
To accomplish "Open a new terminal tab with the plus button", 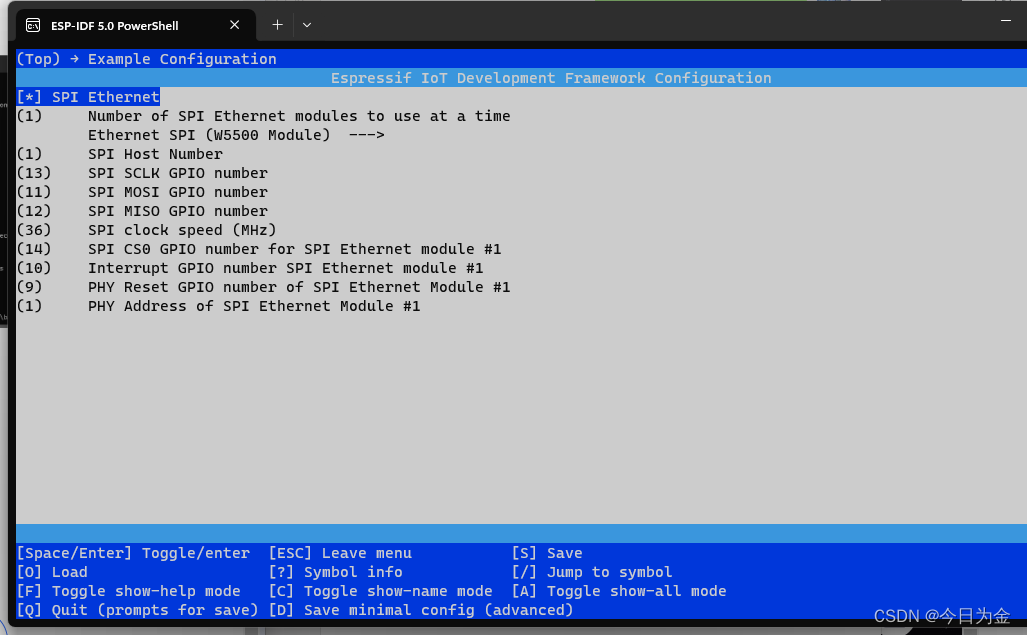I will 277,25.
